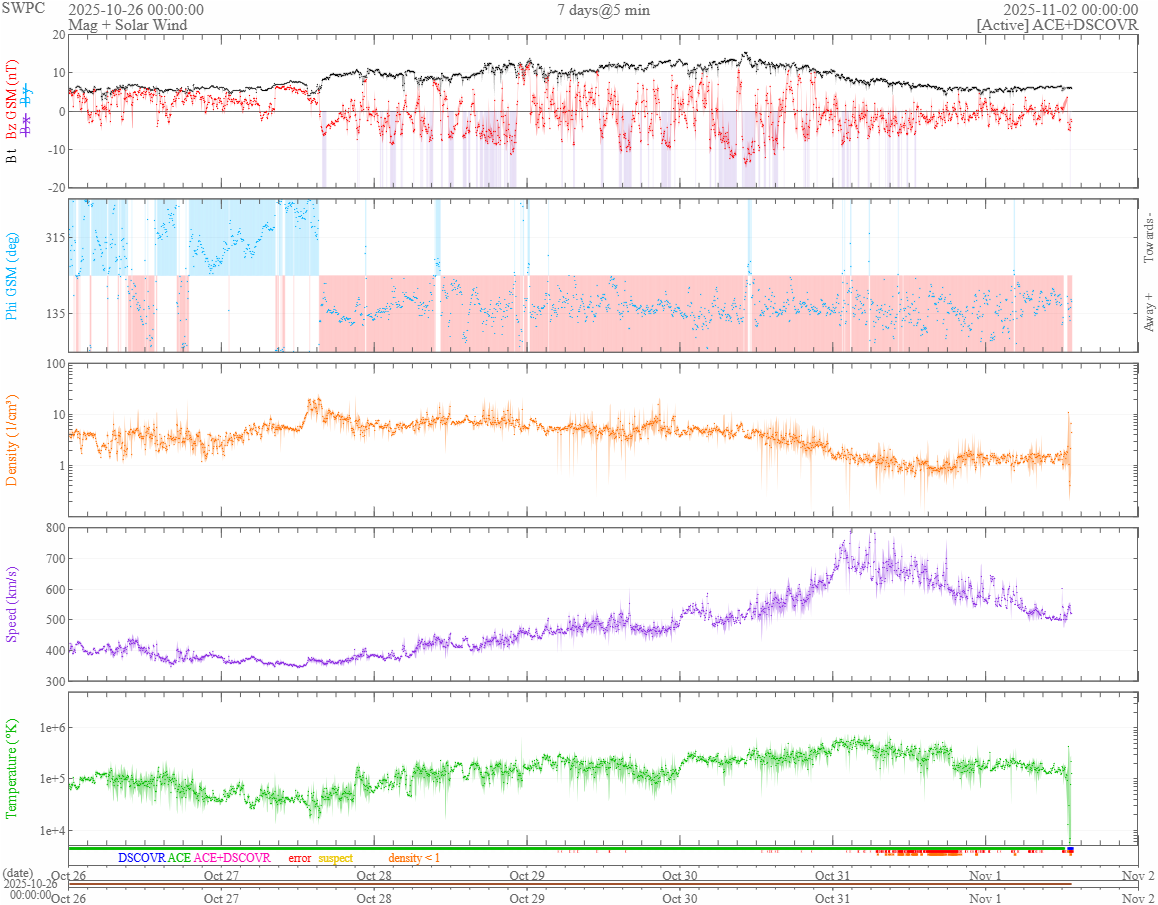Click the start timestamp 2025-10-26 00:00:00 at top
This screenshot has width=1158, height=905.
(x=135, y=10)
